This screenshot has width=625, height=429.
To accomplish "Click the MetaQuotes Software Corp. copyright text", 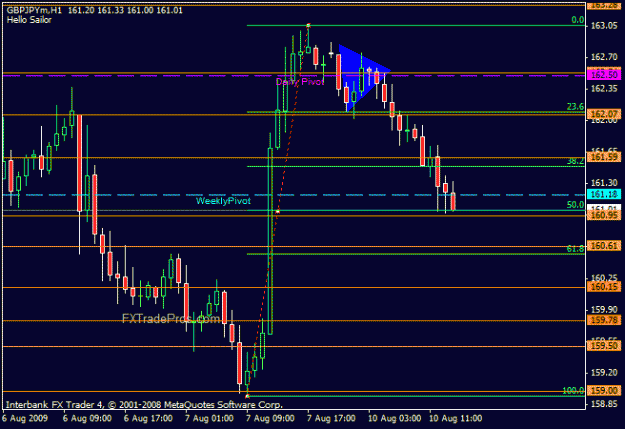I will point(144,405).
